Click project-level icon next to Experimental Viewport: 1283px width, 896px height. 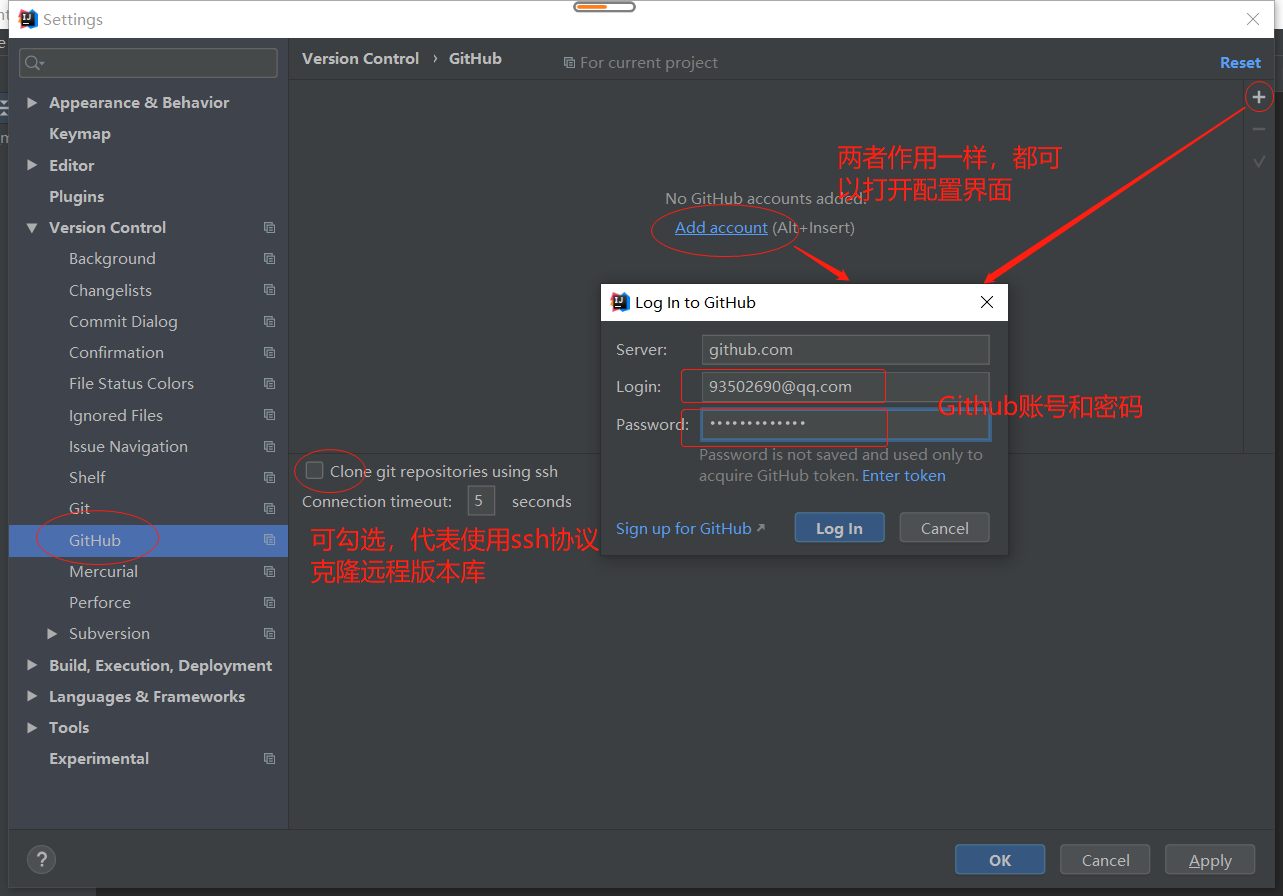[269, 758]
